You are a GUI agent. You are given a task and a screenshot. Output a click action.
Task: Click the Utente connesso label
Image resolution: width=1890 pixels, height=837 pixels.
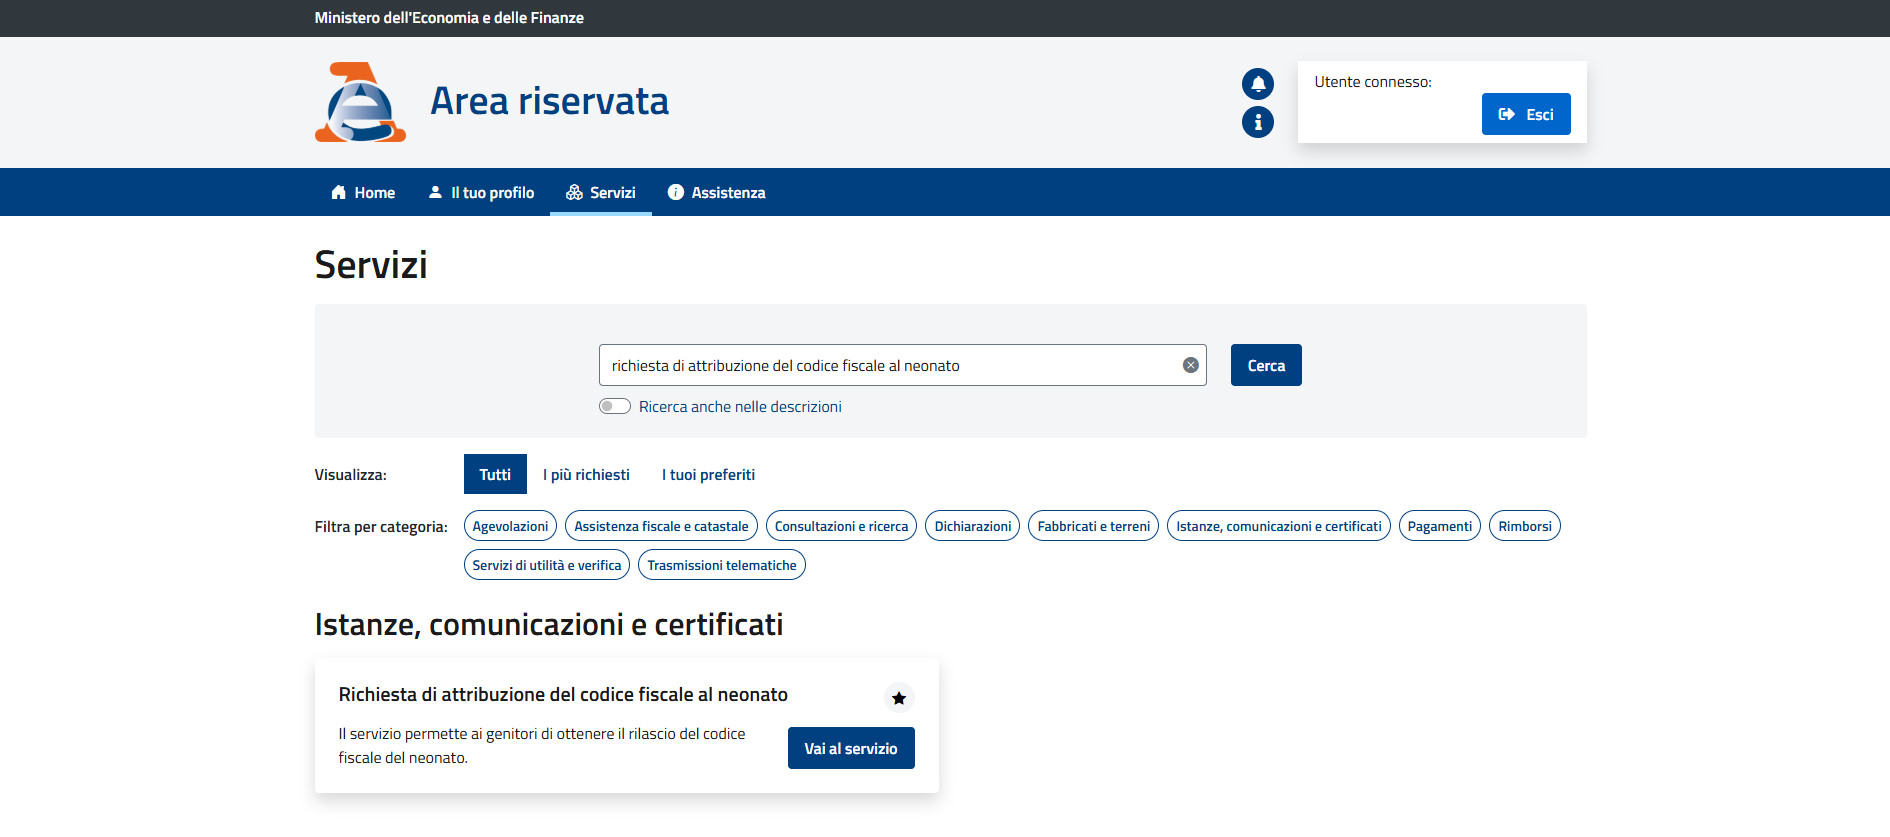coord(1373,82)
